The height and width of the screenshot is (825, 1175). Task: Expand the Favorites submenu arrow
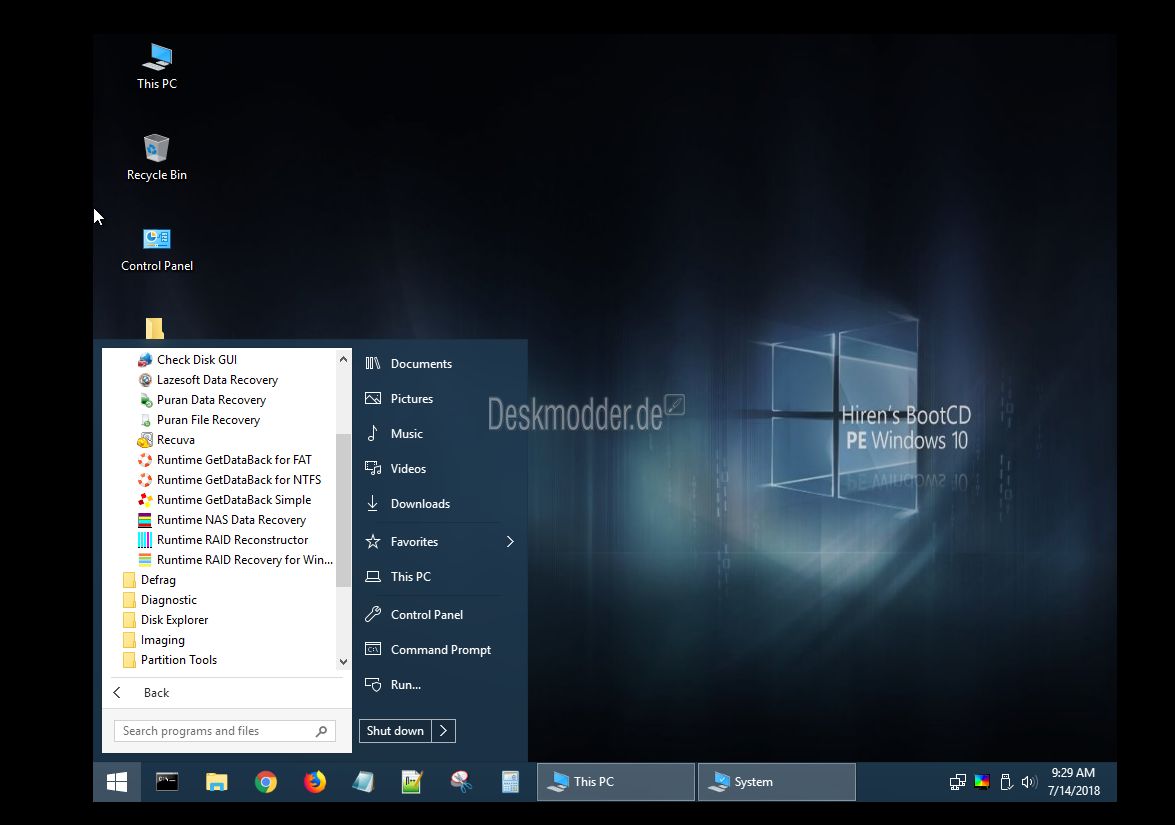click(x=510, y=542)
